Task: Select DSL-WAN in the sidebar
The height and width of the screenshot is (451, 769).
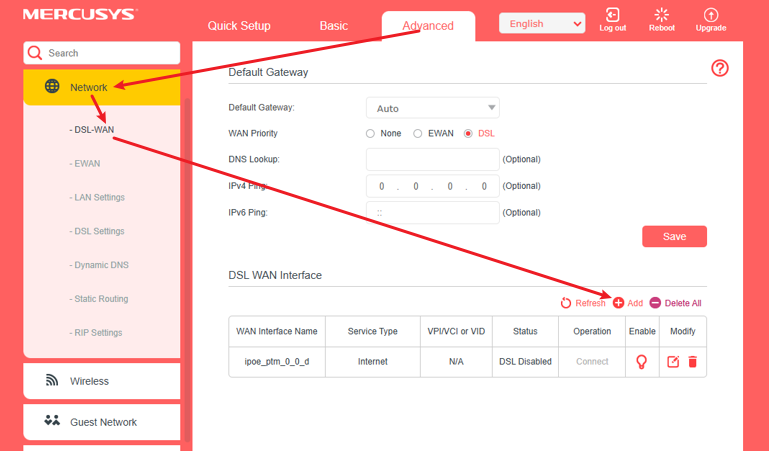Action: [x=92, y=130]
